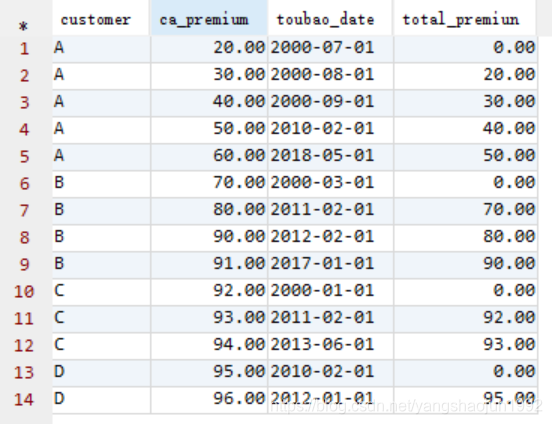Select row number 4

[26, 130]
